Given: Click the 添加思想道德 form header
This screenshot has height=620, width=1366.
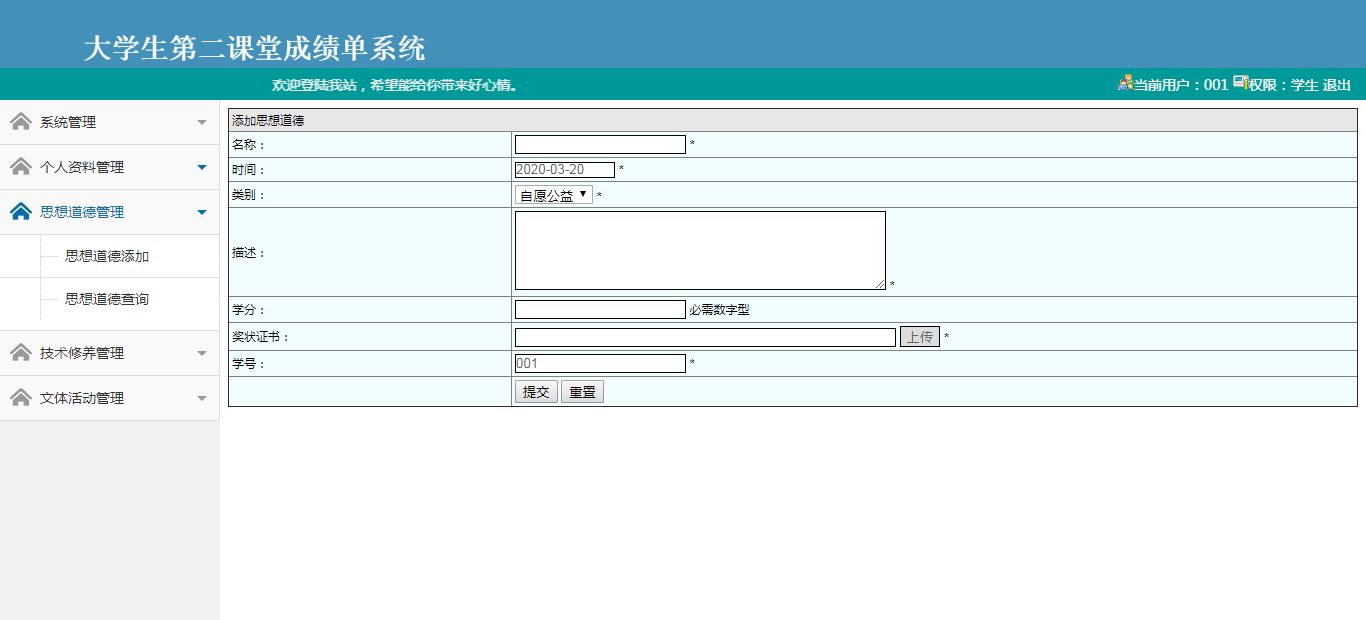Looking at the screenshot, I should coord(268,120).
